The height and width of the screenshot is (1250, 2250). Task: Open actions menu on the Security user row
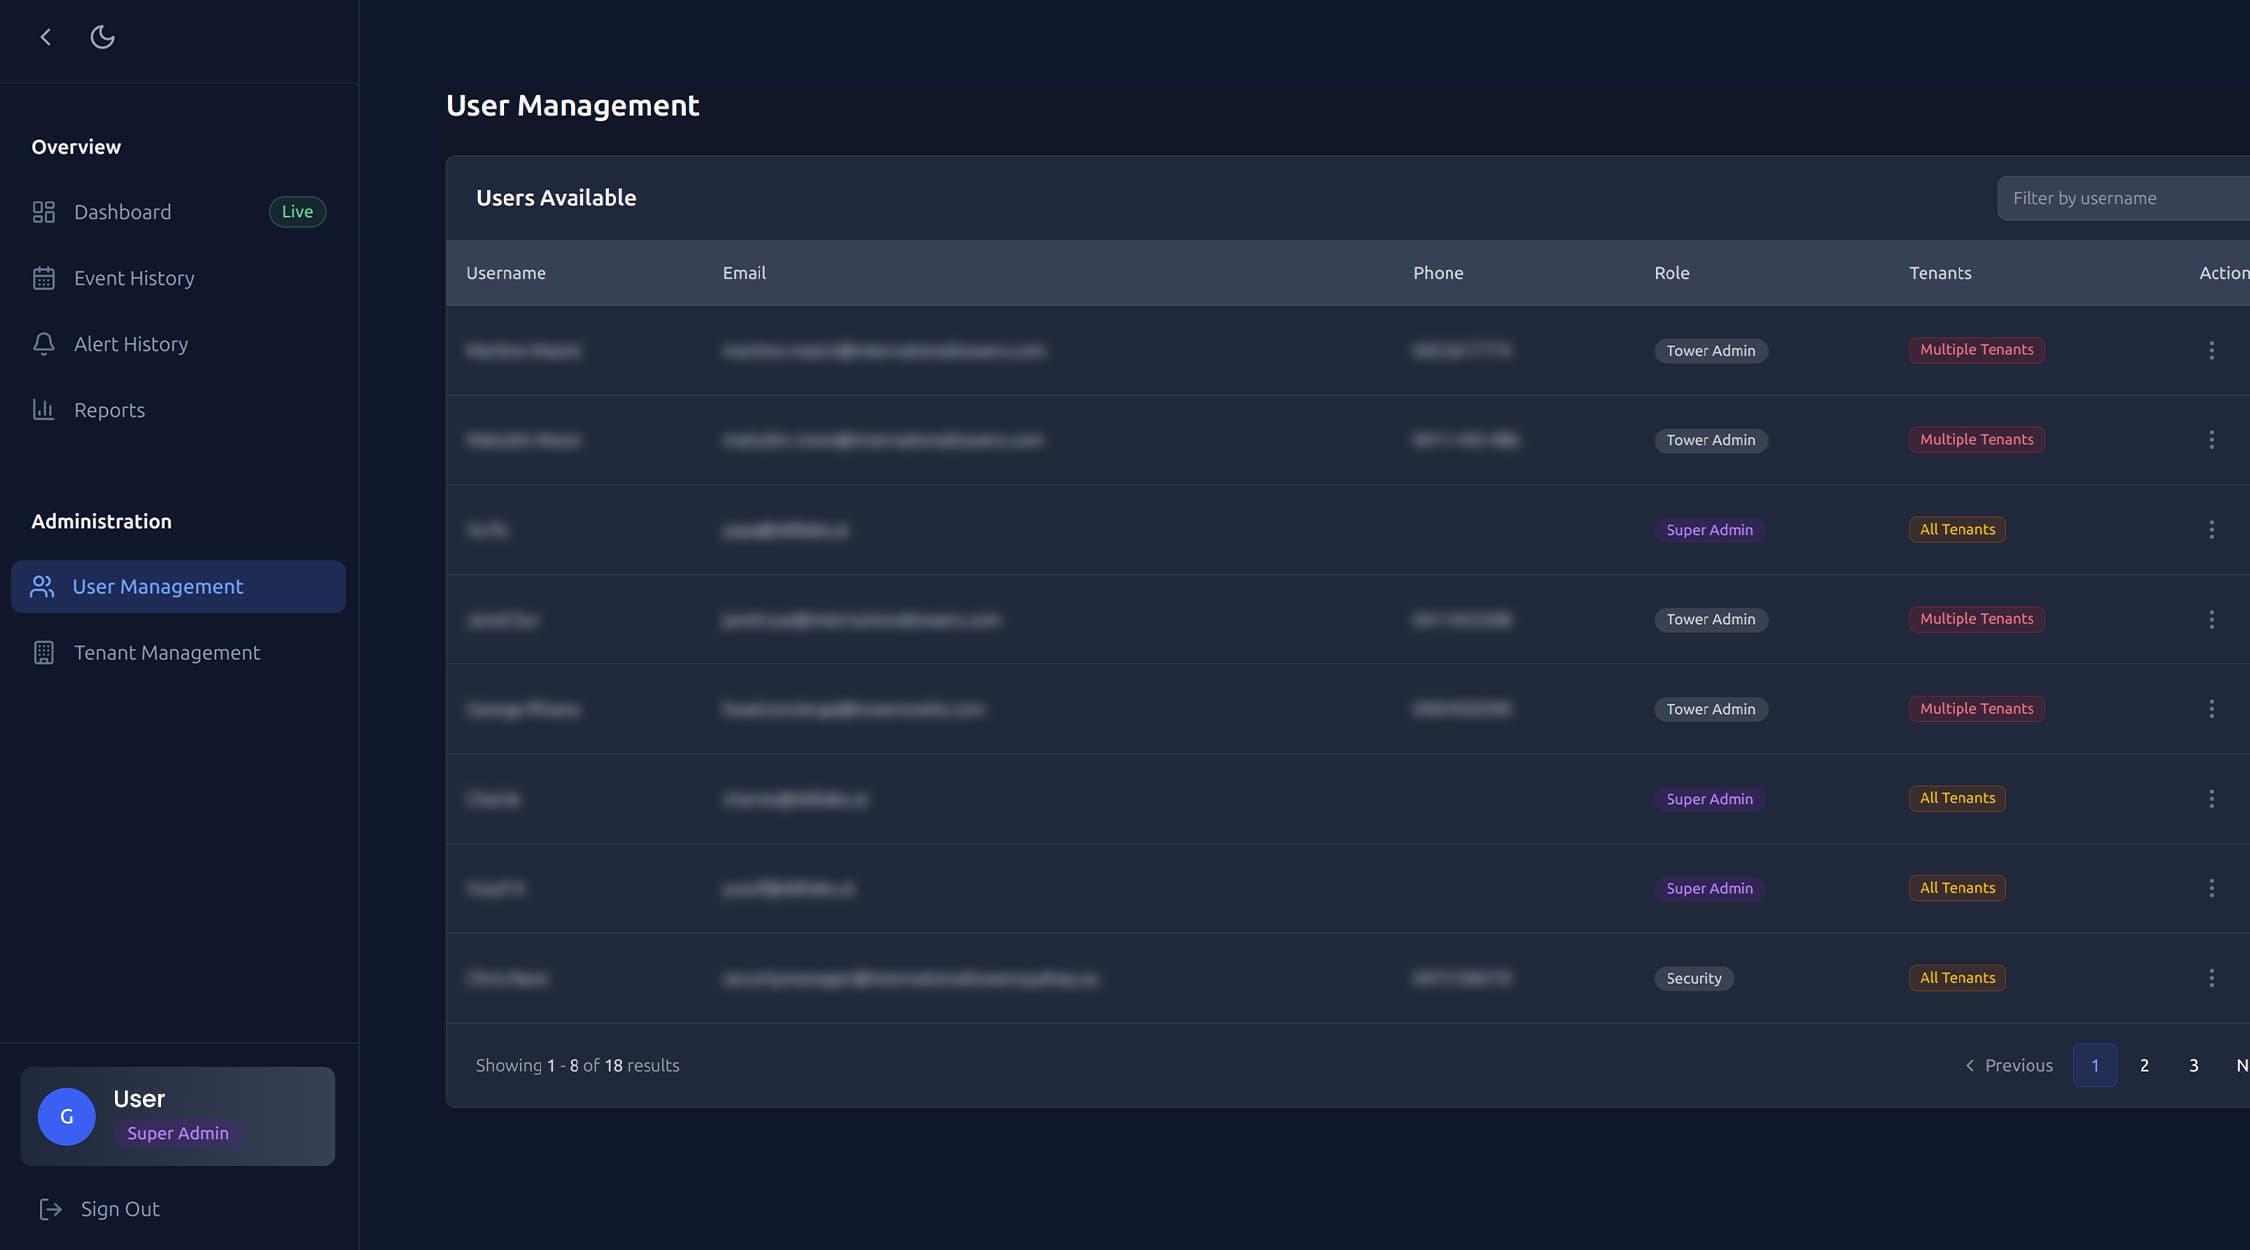2212,977
